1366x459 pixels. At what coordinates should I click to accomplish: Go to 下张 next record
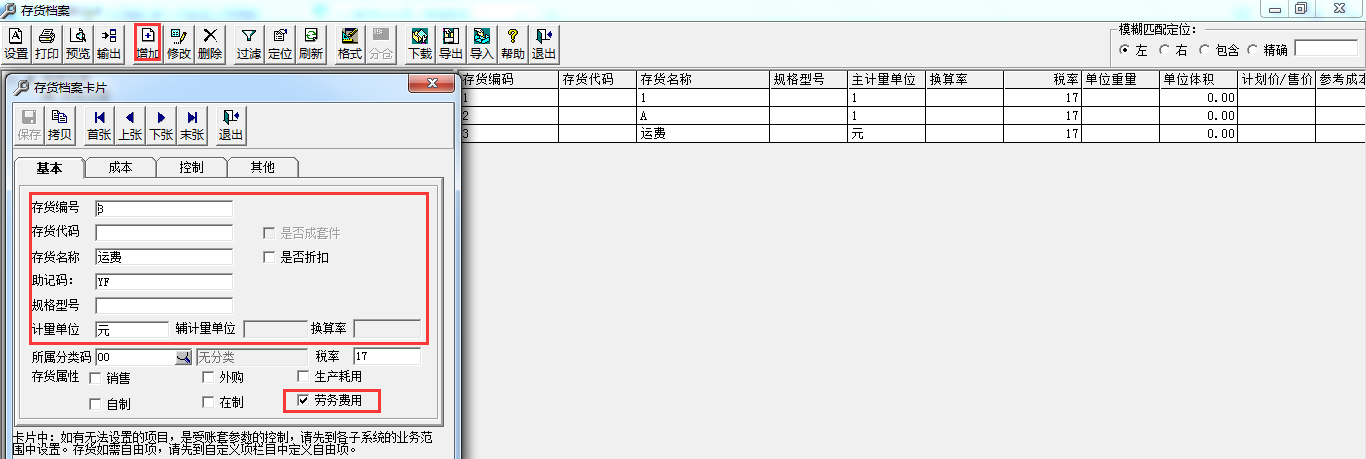(x=161, y=124)
